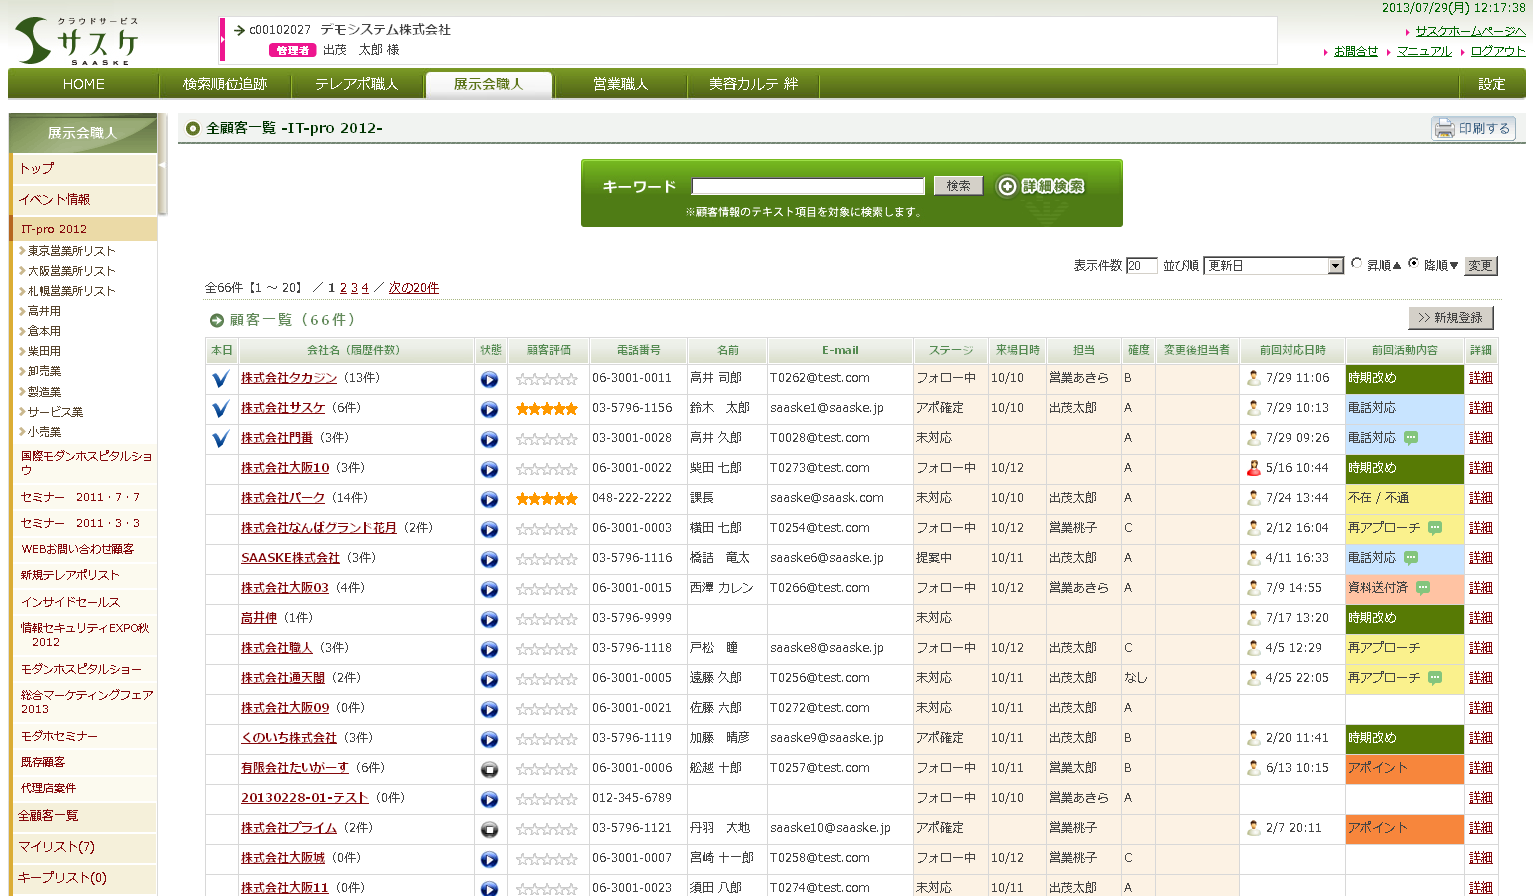Image resolution: width=1533 pixels, height=896 pixels.
Task: Click comment bubble in 資料送付済 cell
Action: pyautogui.click(x=1423, y=588)
